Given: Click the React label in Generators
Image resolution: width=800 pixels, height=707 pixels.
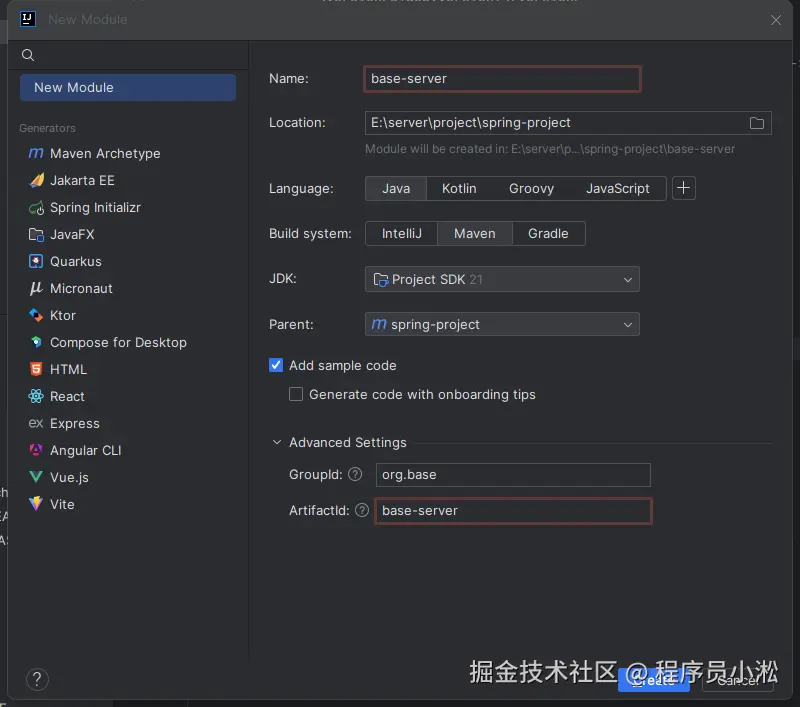Looking at the screenshot, I should [67, 396].
